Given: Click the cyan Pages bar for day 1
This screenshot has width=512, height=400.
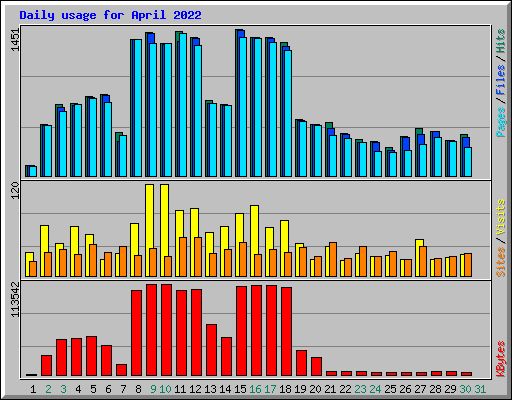Looking at the screenshot, I should click(33, 171).
